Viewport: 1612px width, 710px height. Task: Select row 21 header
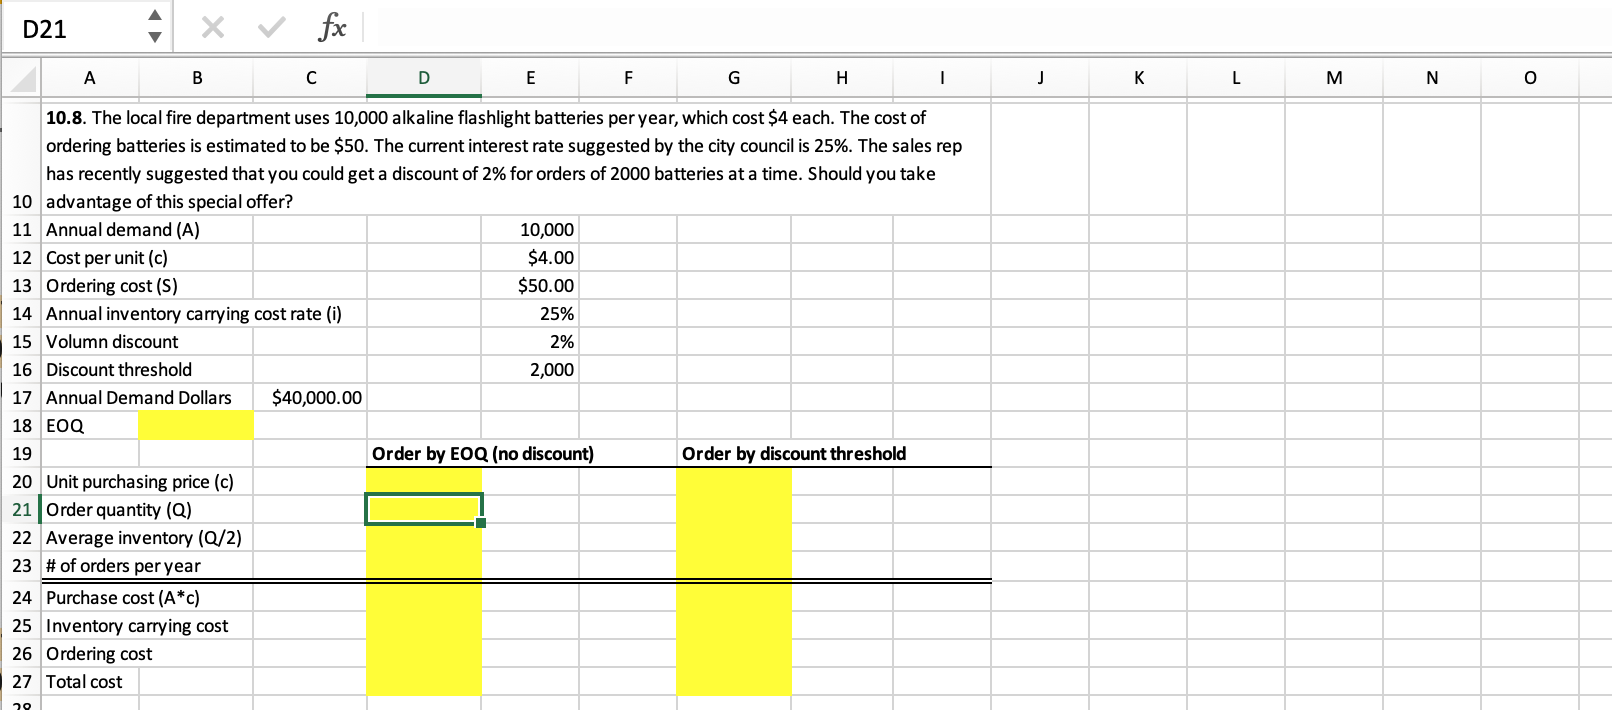(22, 510)
